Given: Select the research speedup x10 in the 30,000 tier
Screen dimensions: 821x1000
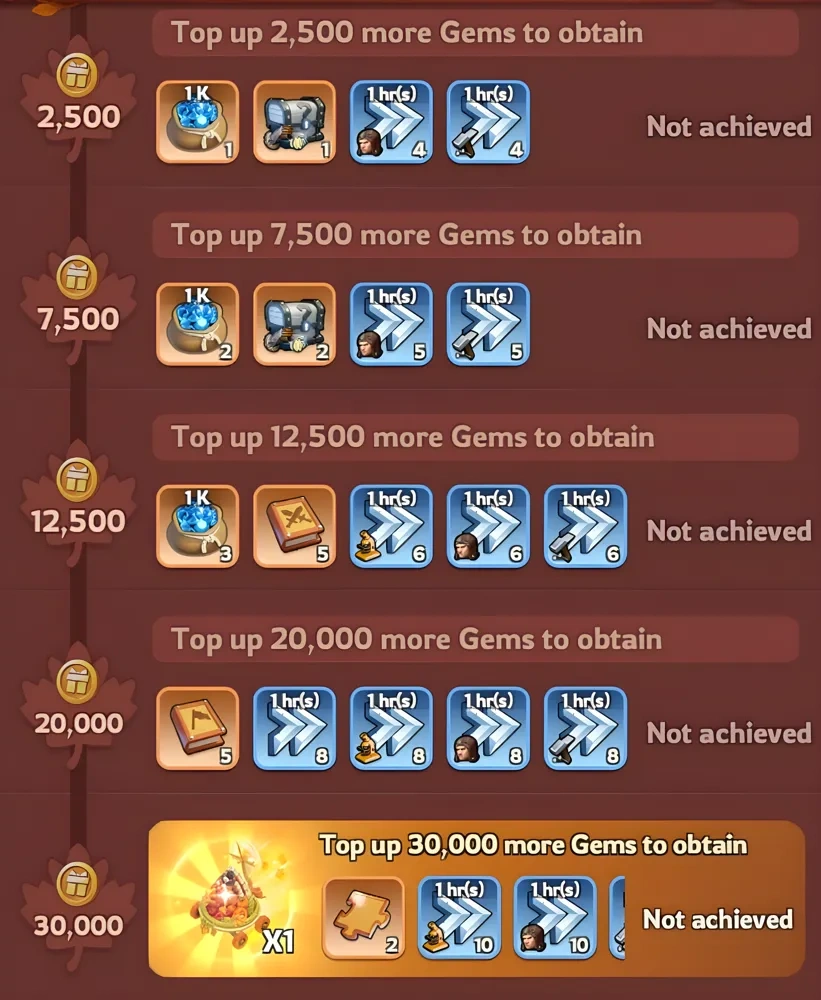Looking at the screenshot, I should 459,918.
